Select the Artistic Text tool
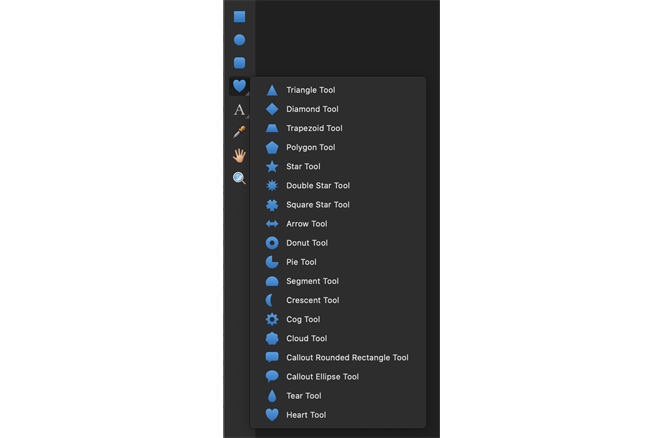 coord(240,110)
